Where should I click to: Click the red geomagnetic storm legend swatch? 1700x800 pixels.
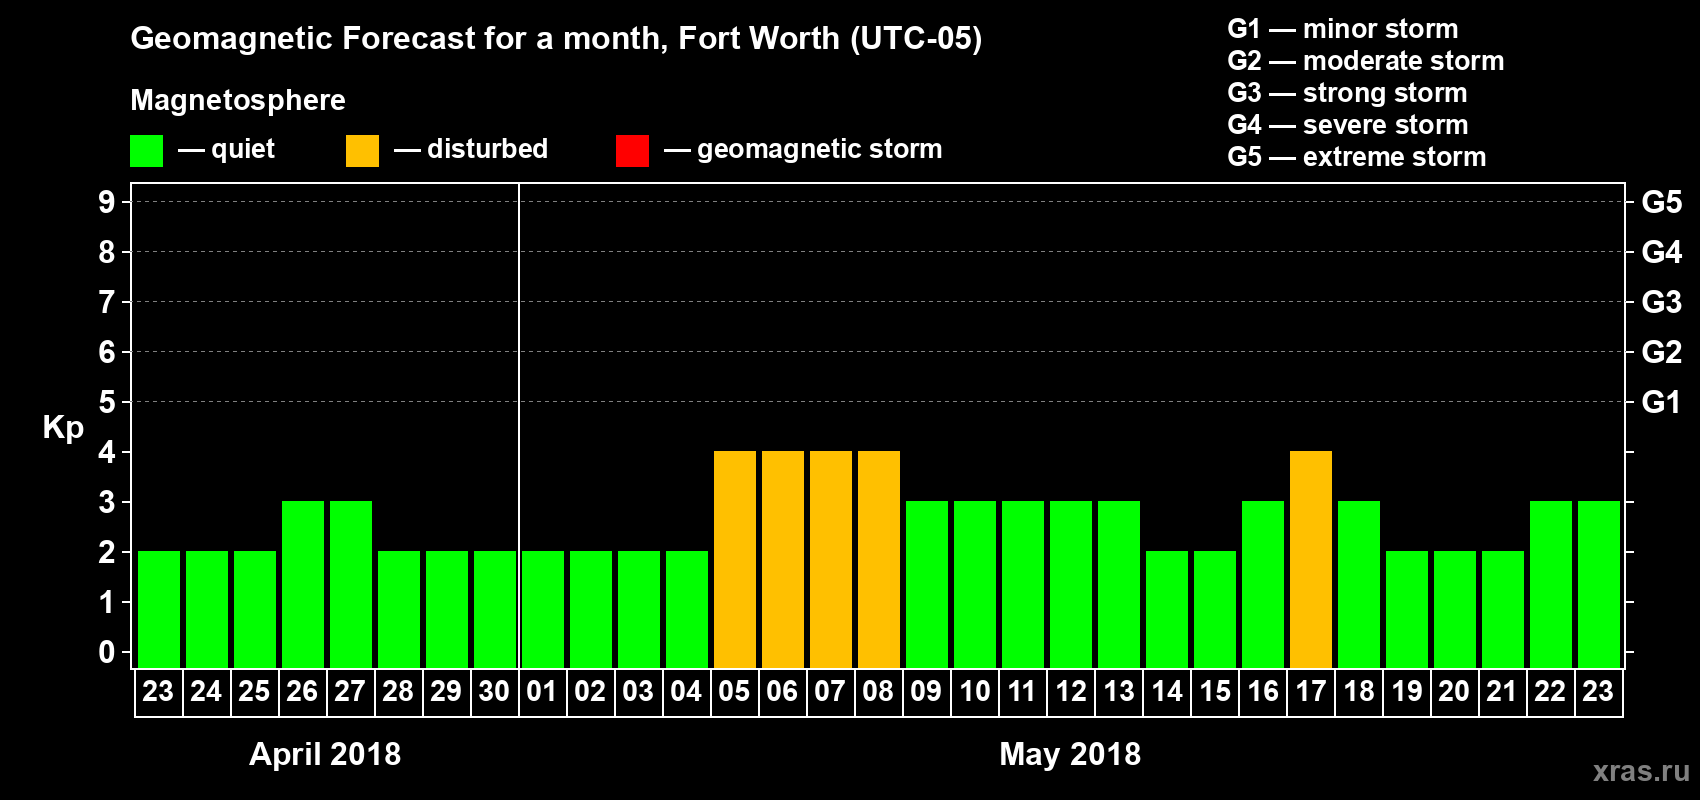click(x=632, y=151)
